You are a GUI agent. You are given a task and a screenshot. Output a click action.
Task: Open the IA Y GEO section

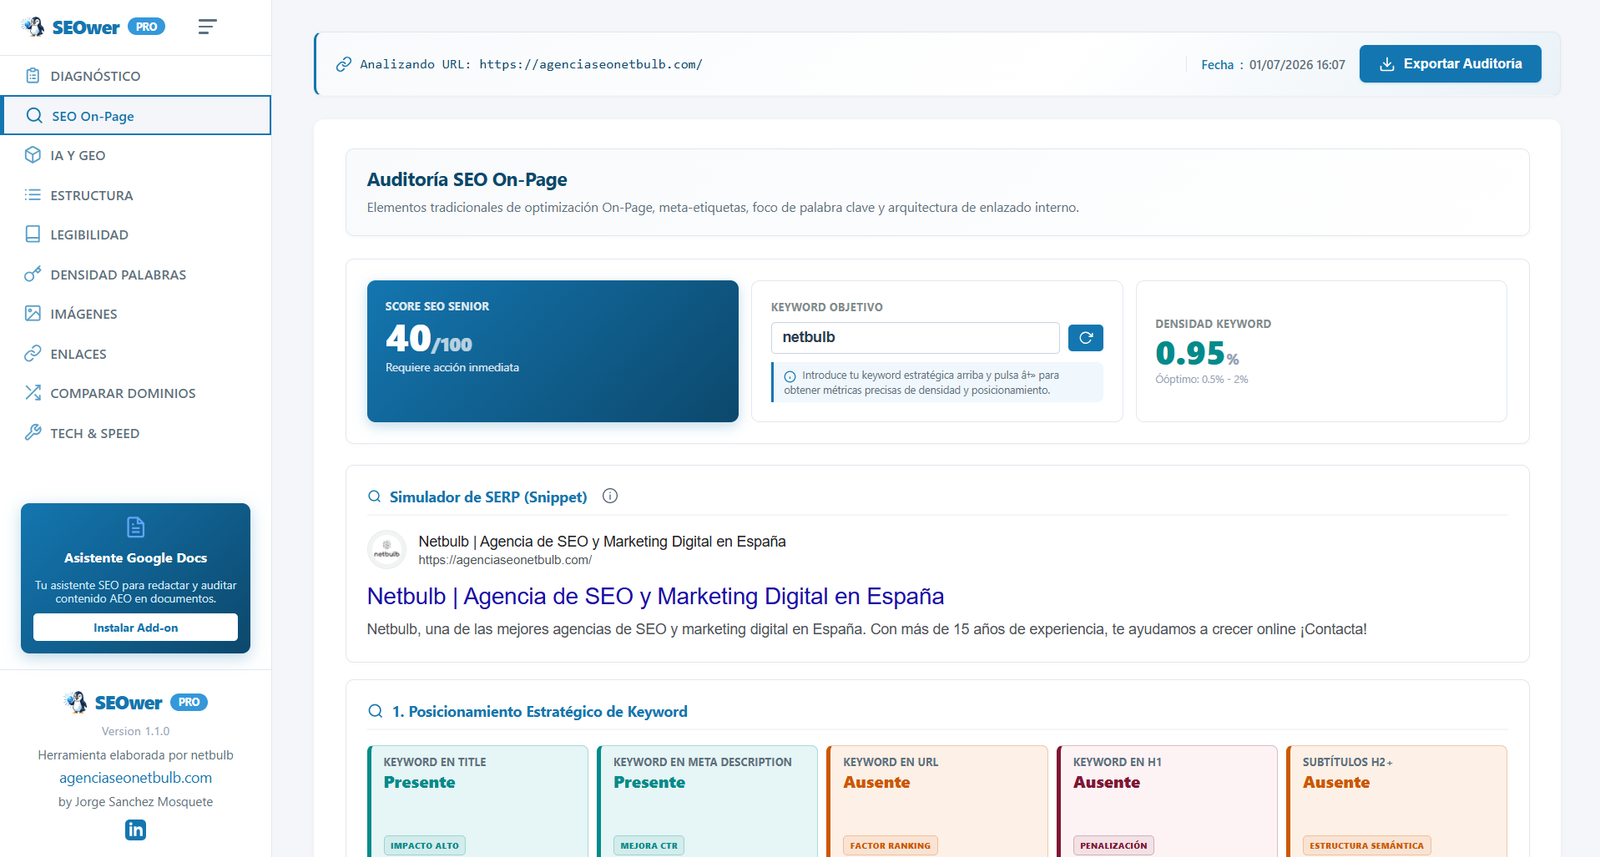(x=136, y=155)
